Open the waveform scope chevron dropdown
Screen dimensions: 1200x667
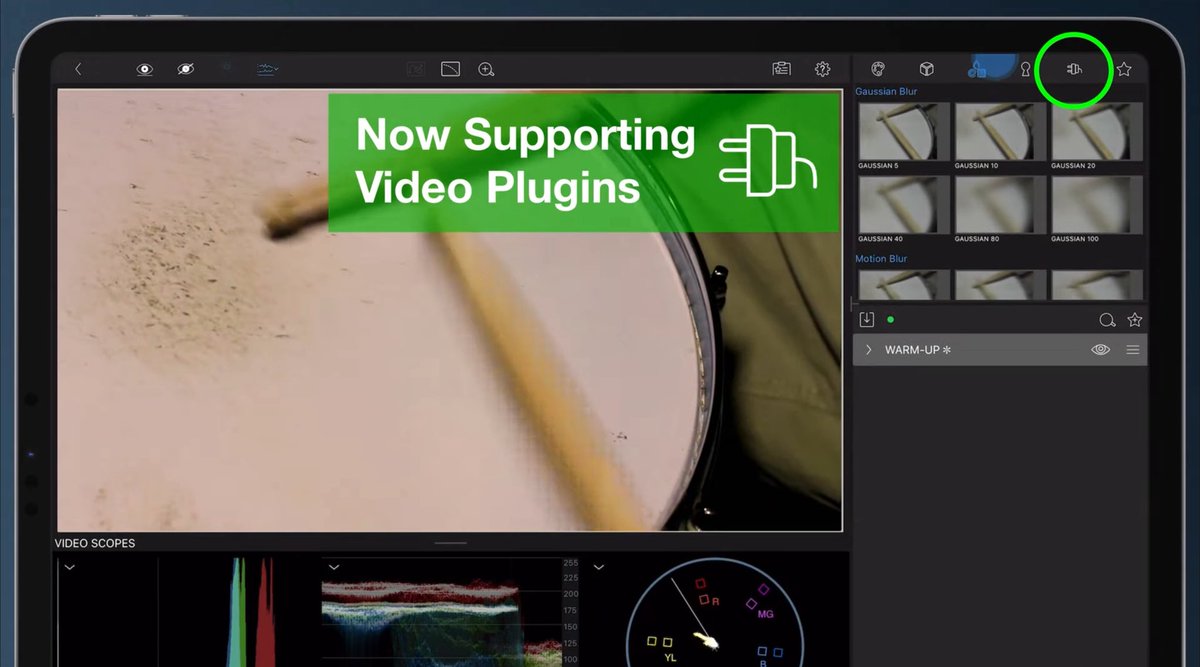pos(334,567)
